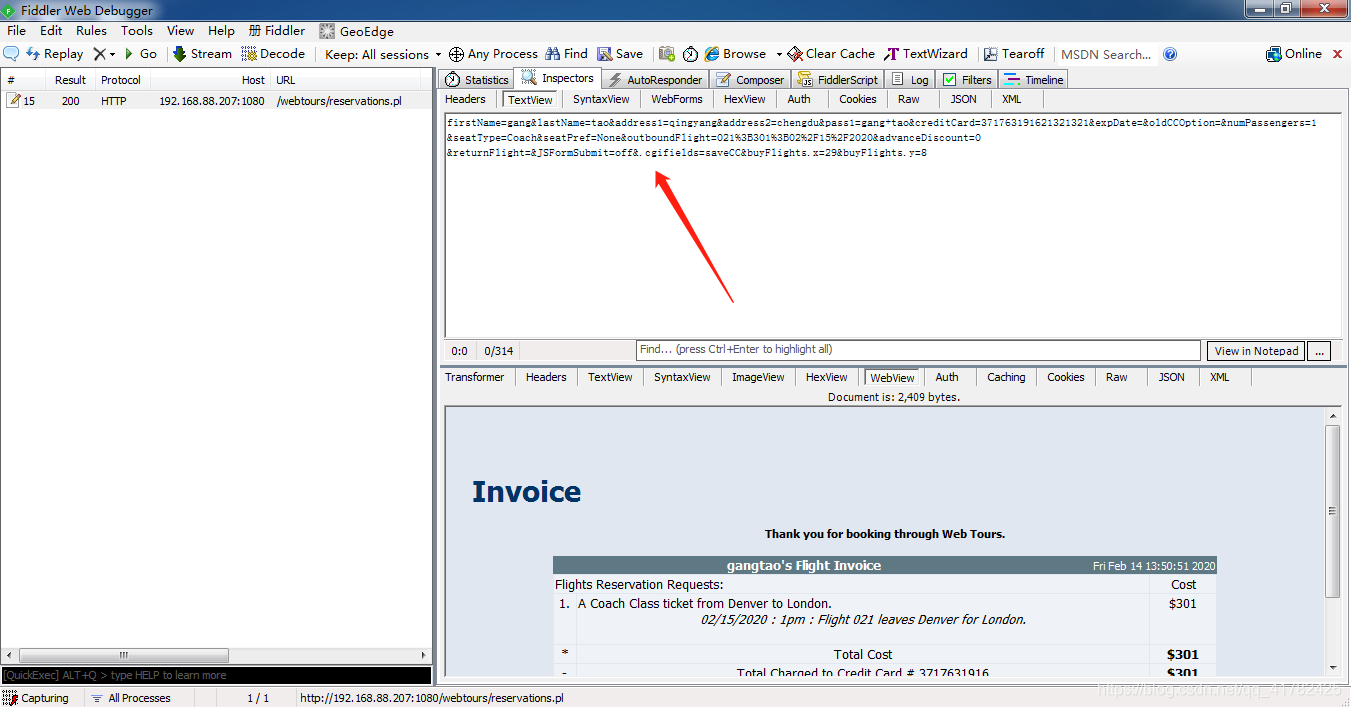Select request SyntaxView tab
Screen dimensions: 1351x708
601,99
